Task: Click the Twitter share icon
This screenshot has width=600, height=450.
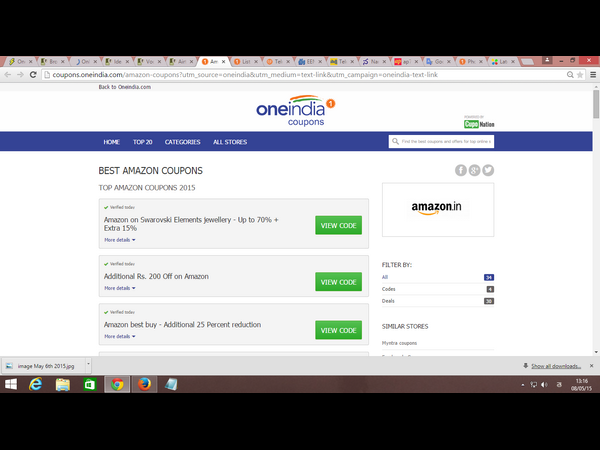Action: pyautogui.click(x=488, y=170)
